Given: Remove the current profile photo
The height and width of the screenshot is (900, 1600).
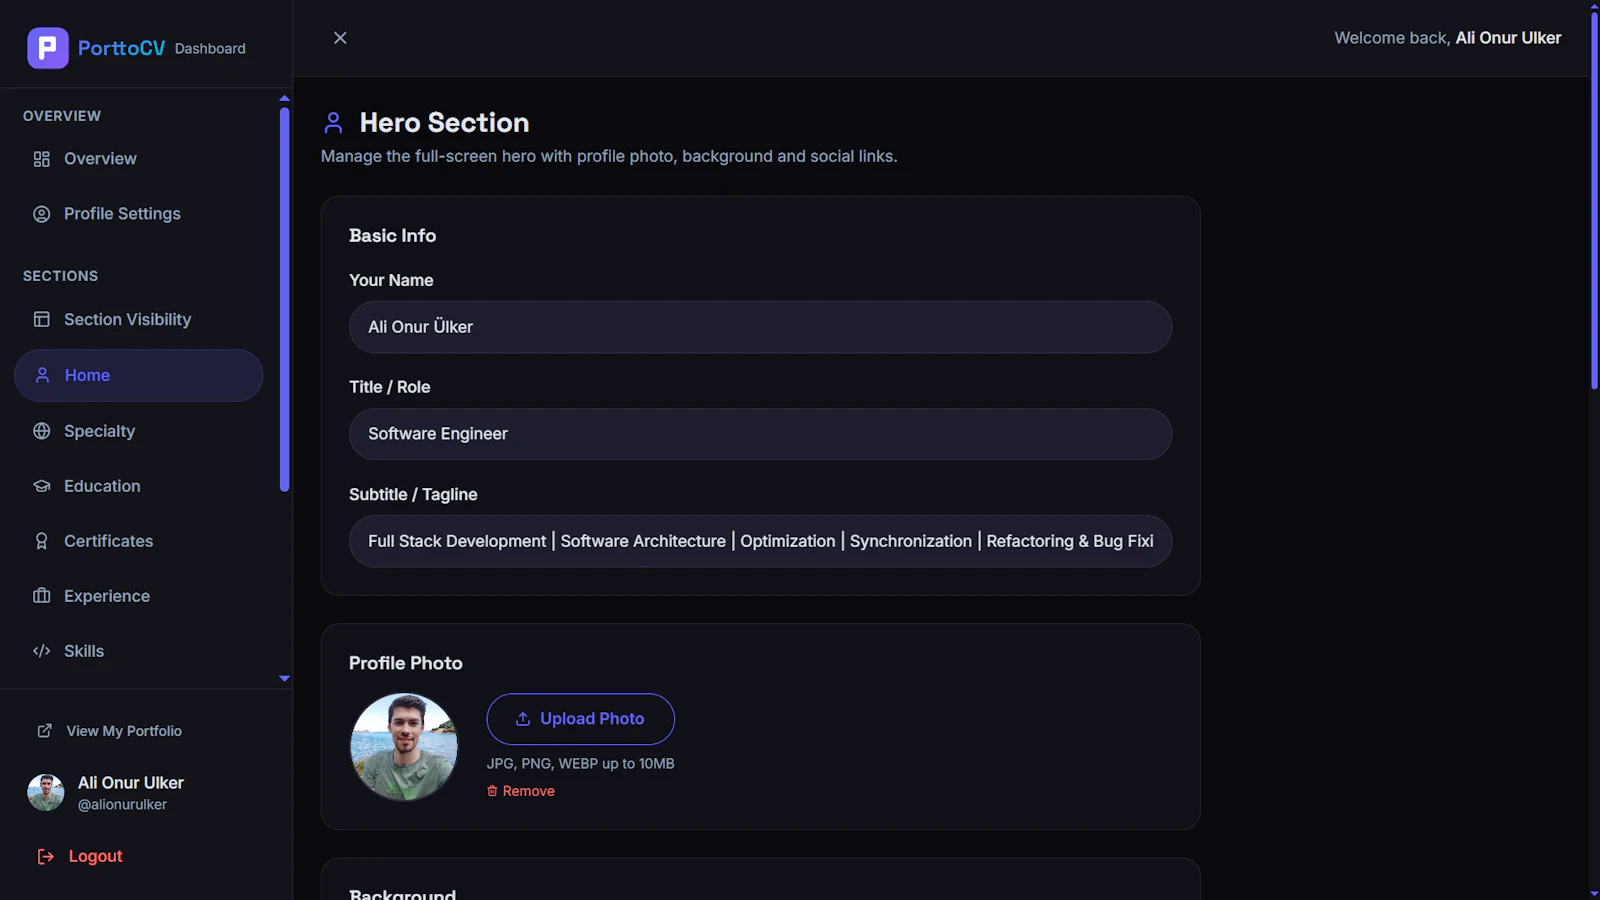Looking at the screenshot, I should pos(521,791).
